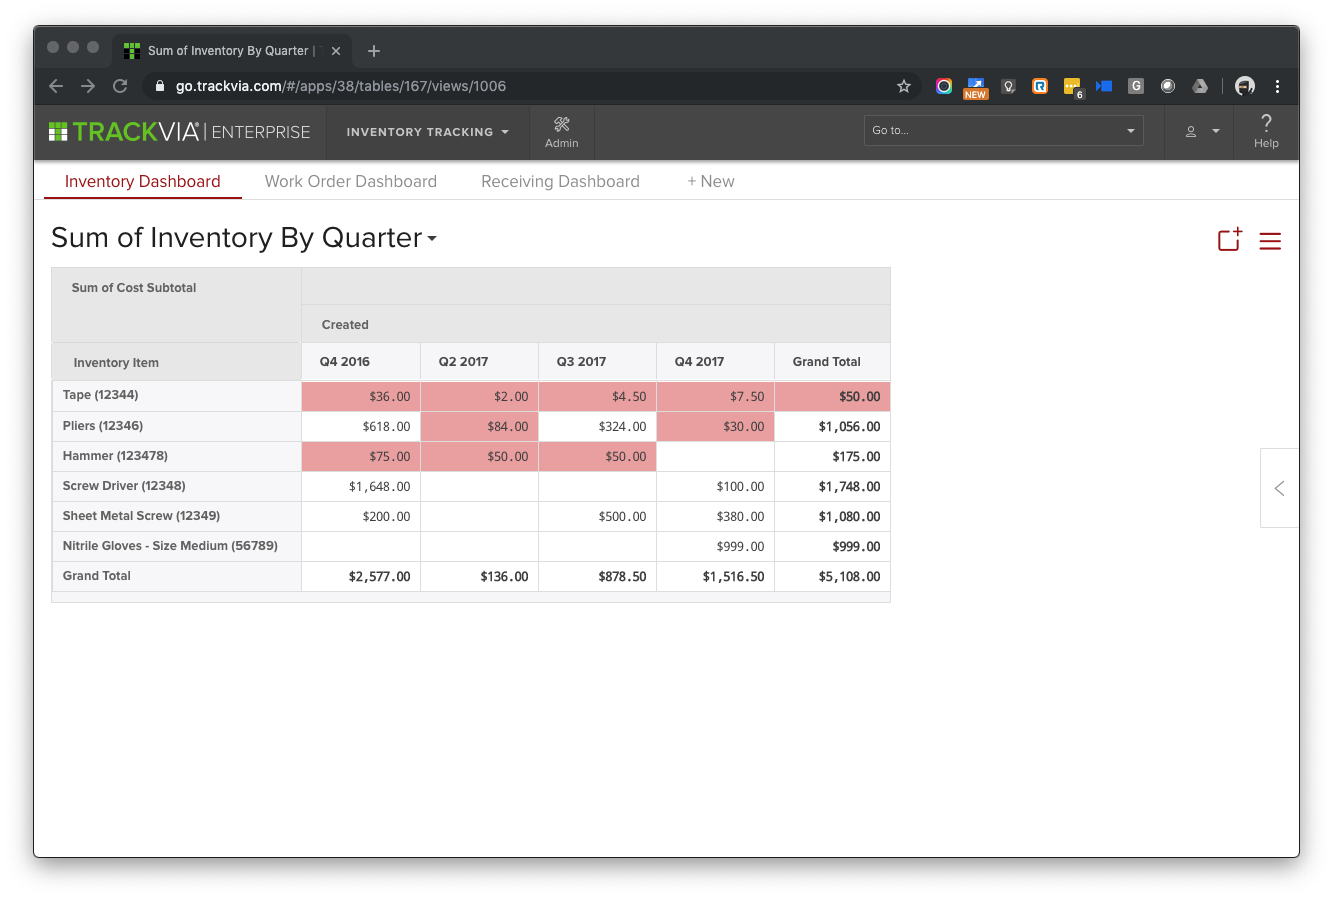Click the TrackVia Enterprise logo
This screenshot has width=1333, height=899.
point(180,132)
